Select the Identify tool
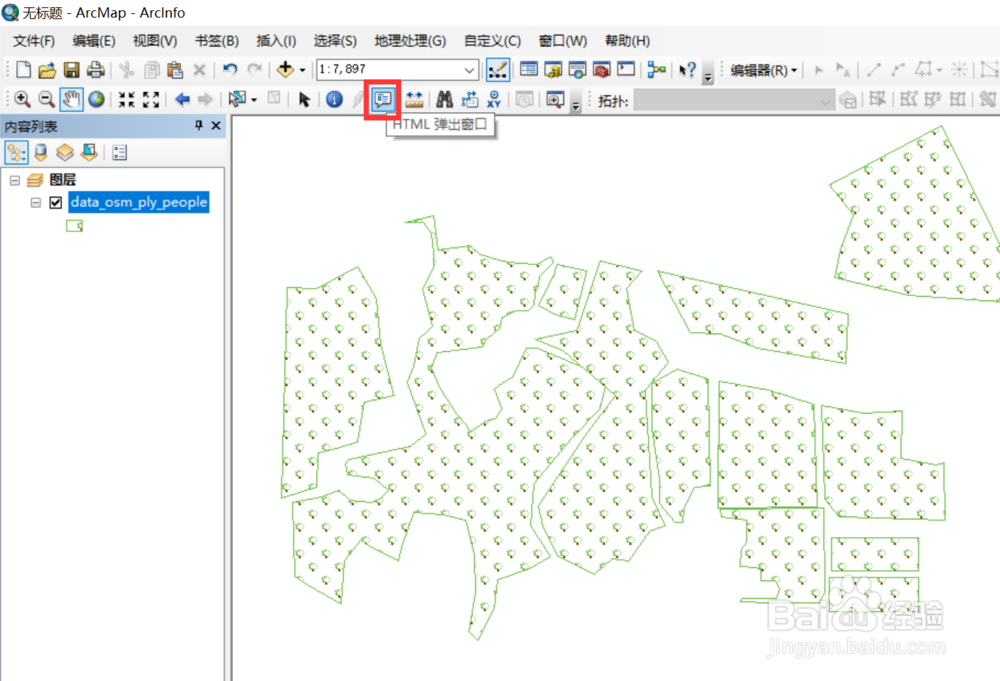The image size is (1000, 681). (333, 99)
